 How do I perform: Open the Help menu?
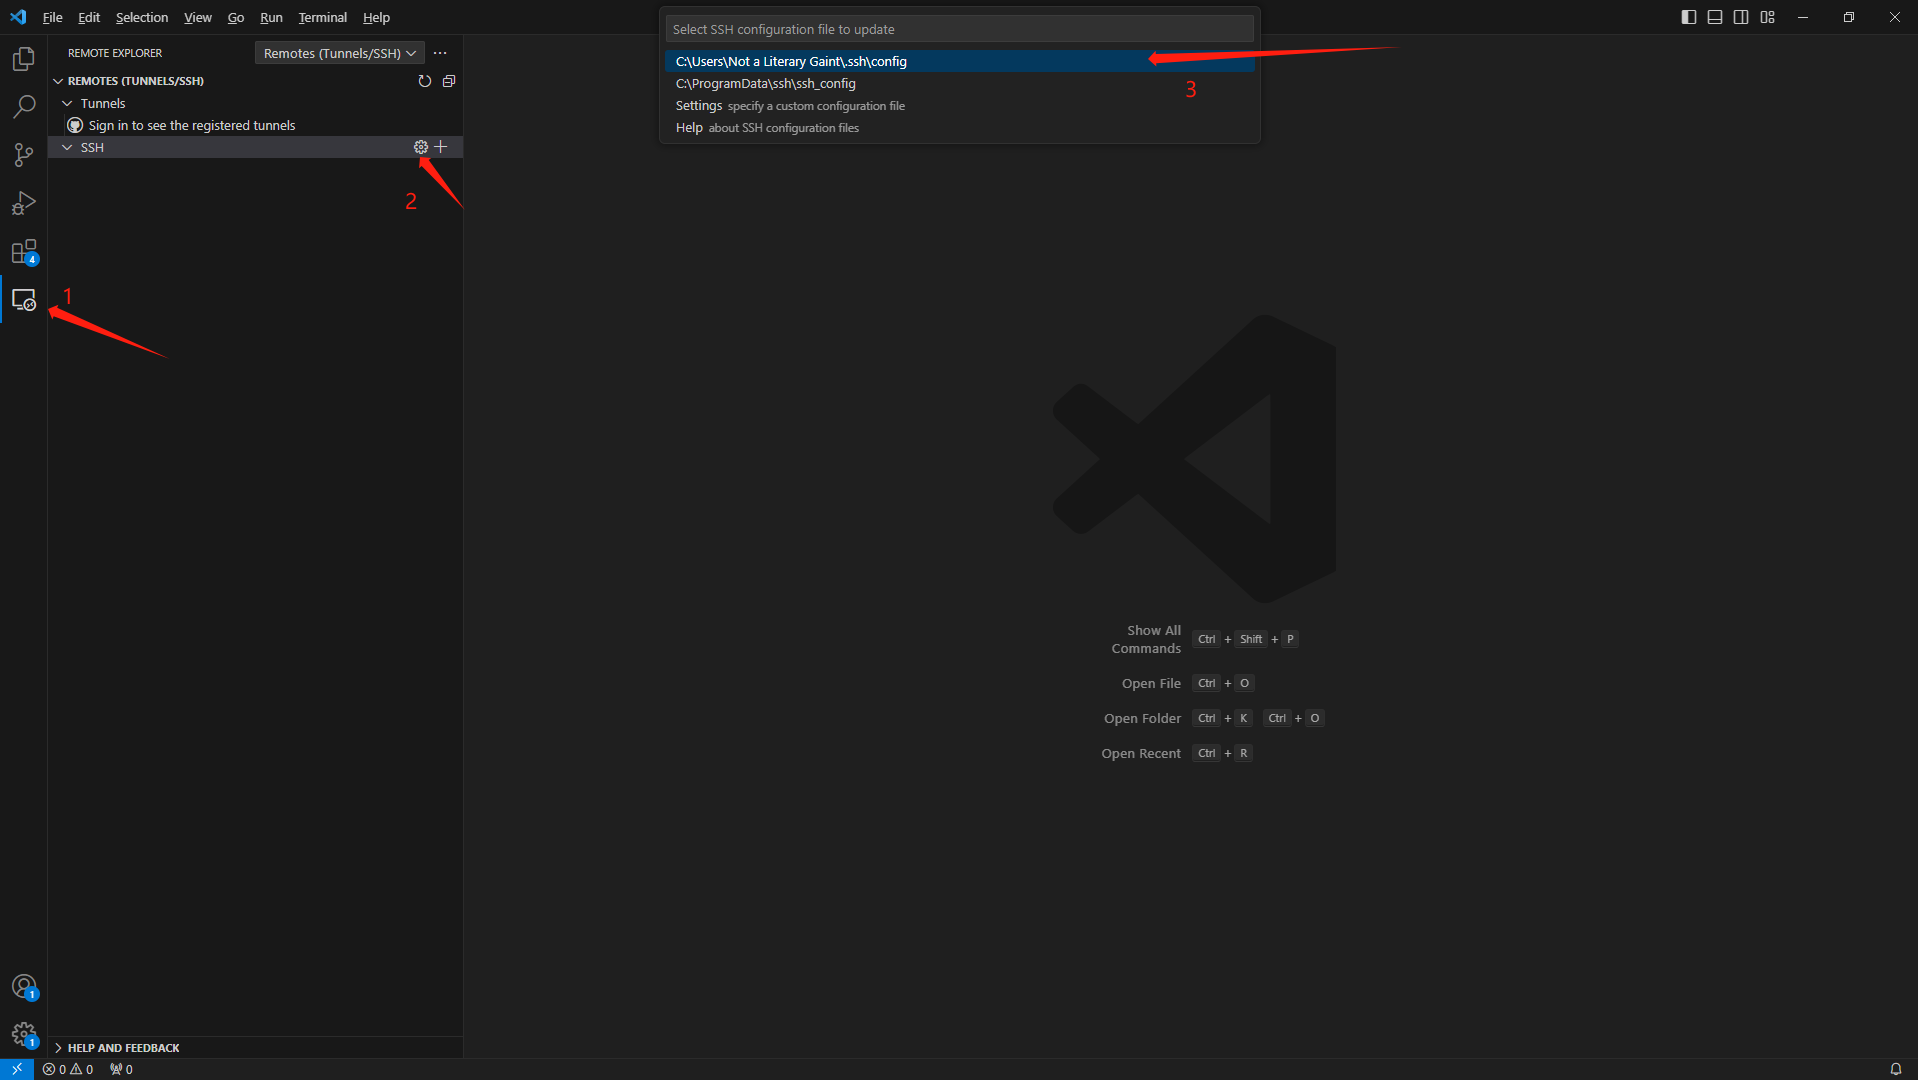(377, 17)
